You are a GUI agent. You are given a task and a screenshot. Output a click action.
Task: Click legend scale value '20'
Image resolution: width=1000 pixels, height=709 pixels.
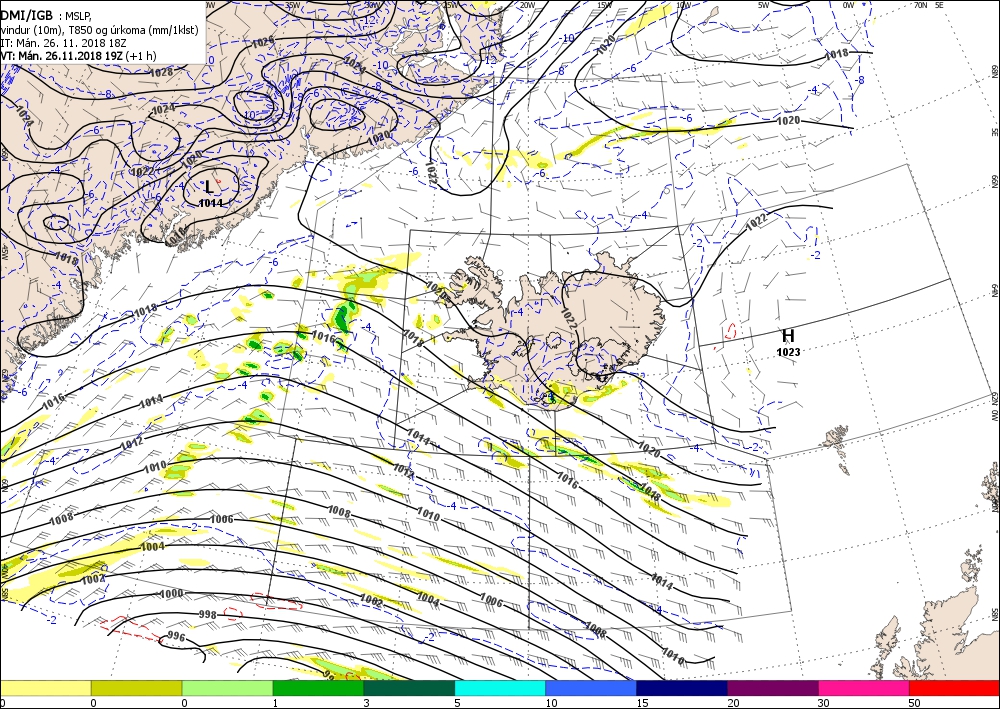pyautogui.click(x=733, y=703)
